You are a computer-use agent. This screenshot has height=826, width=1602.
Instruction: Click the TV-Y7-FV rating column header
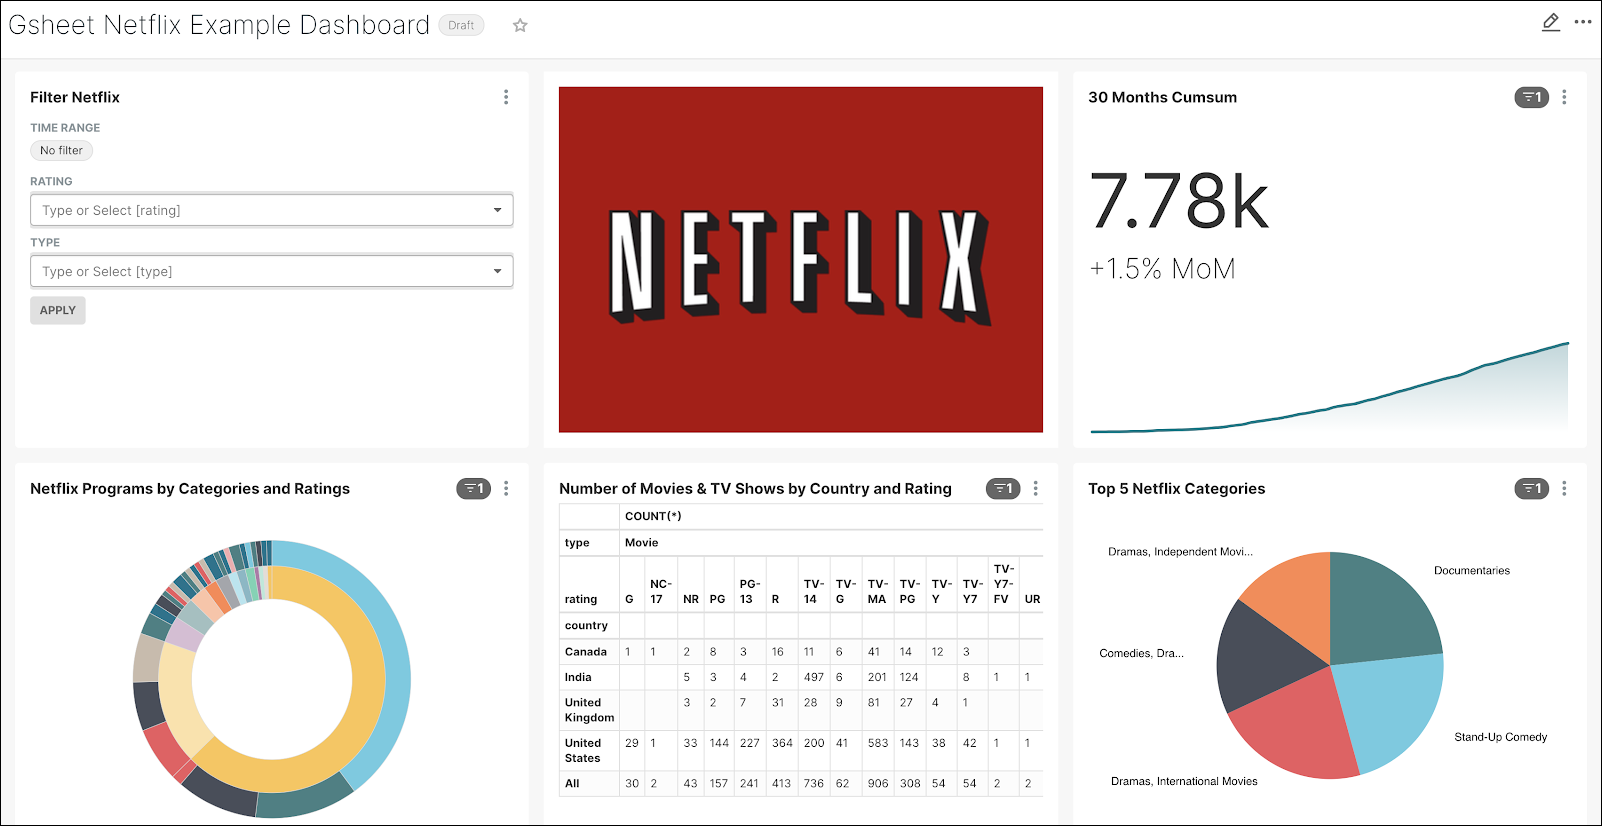tap(1003, 584)
